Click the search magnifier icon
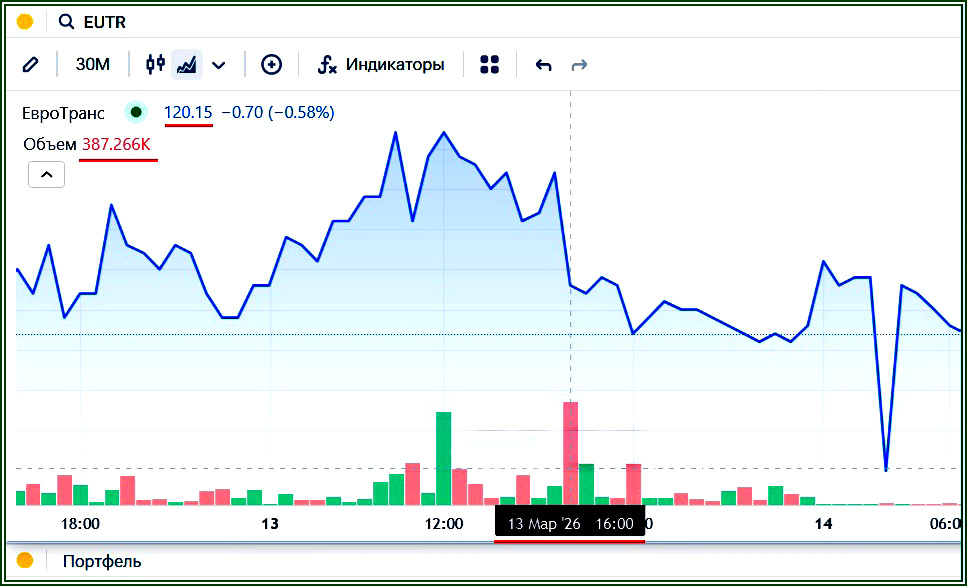Image resolution: width=967 pixels, height=586 pixels. 66,22
